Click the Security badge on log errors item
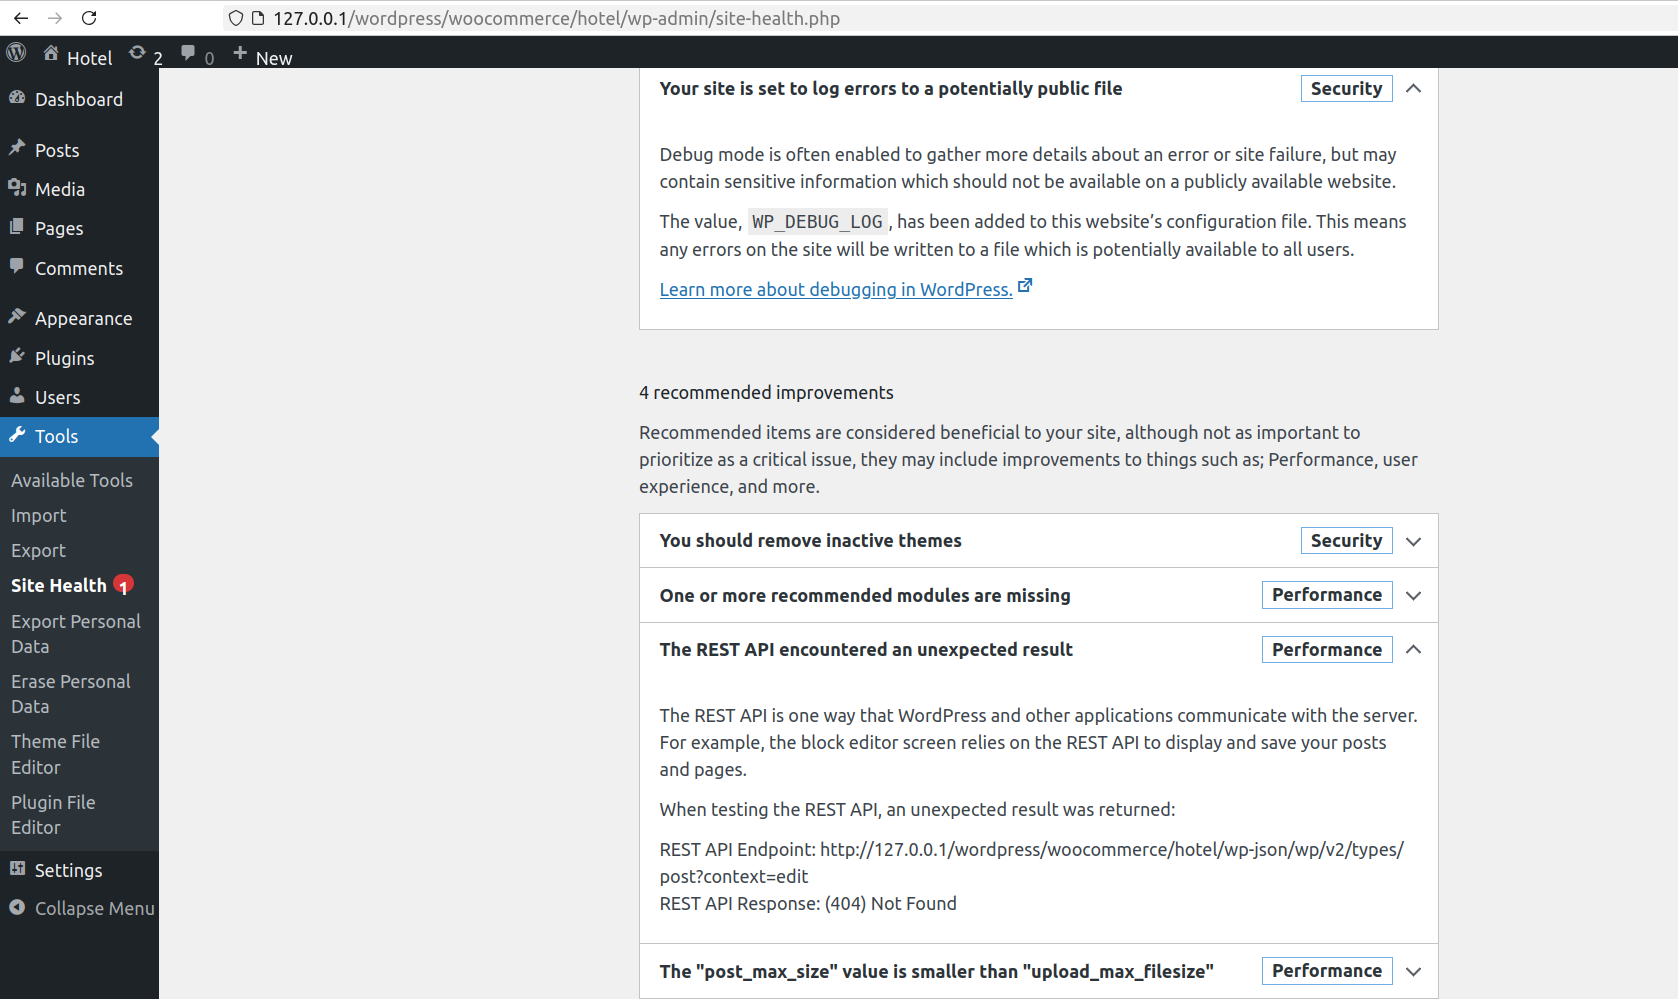 click(1346, 88)
